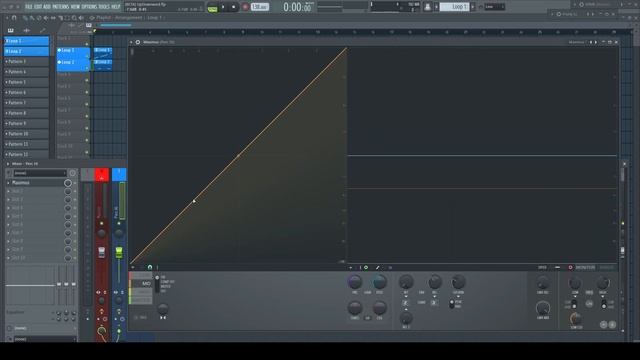This screenshot has height=360, width=640.
Task: Click the tempo display showing 130
Action: tap(260, 7)
